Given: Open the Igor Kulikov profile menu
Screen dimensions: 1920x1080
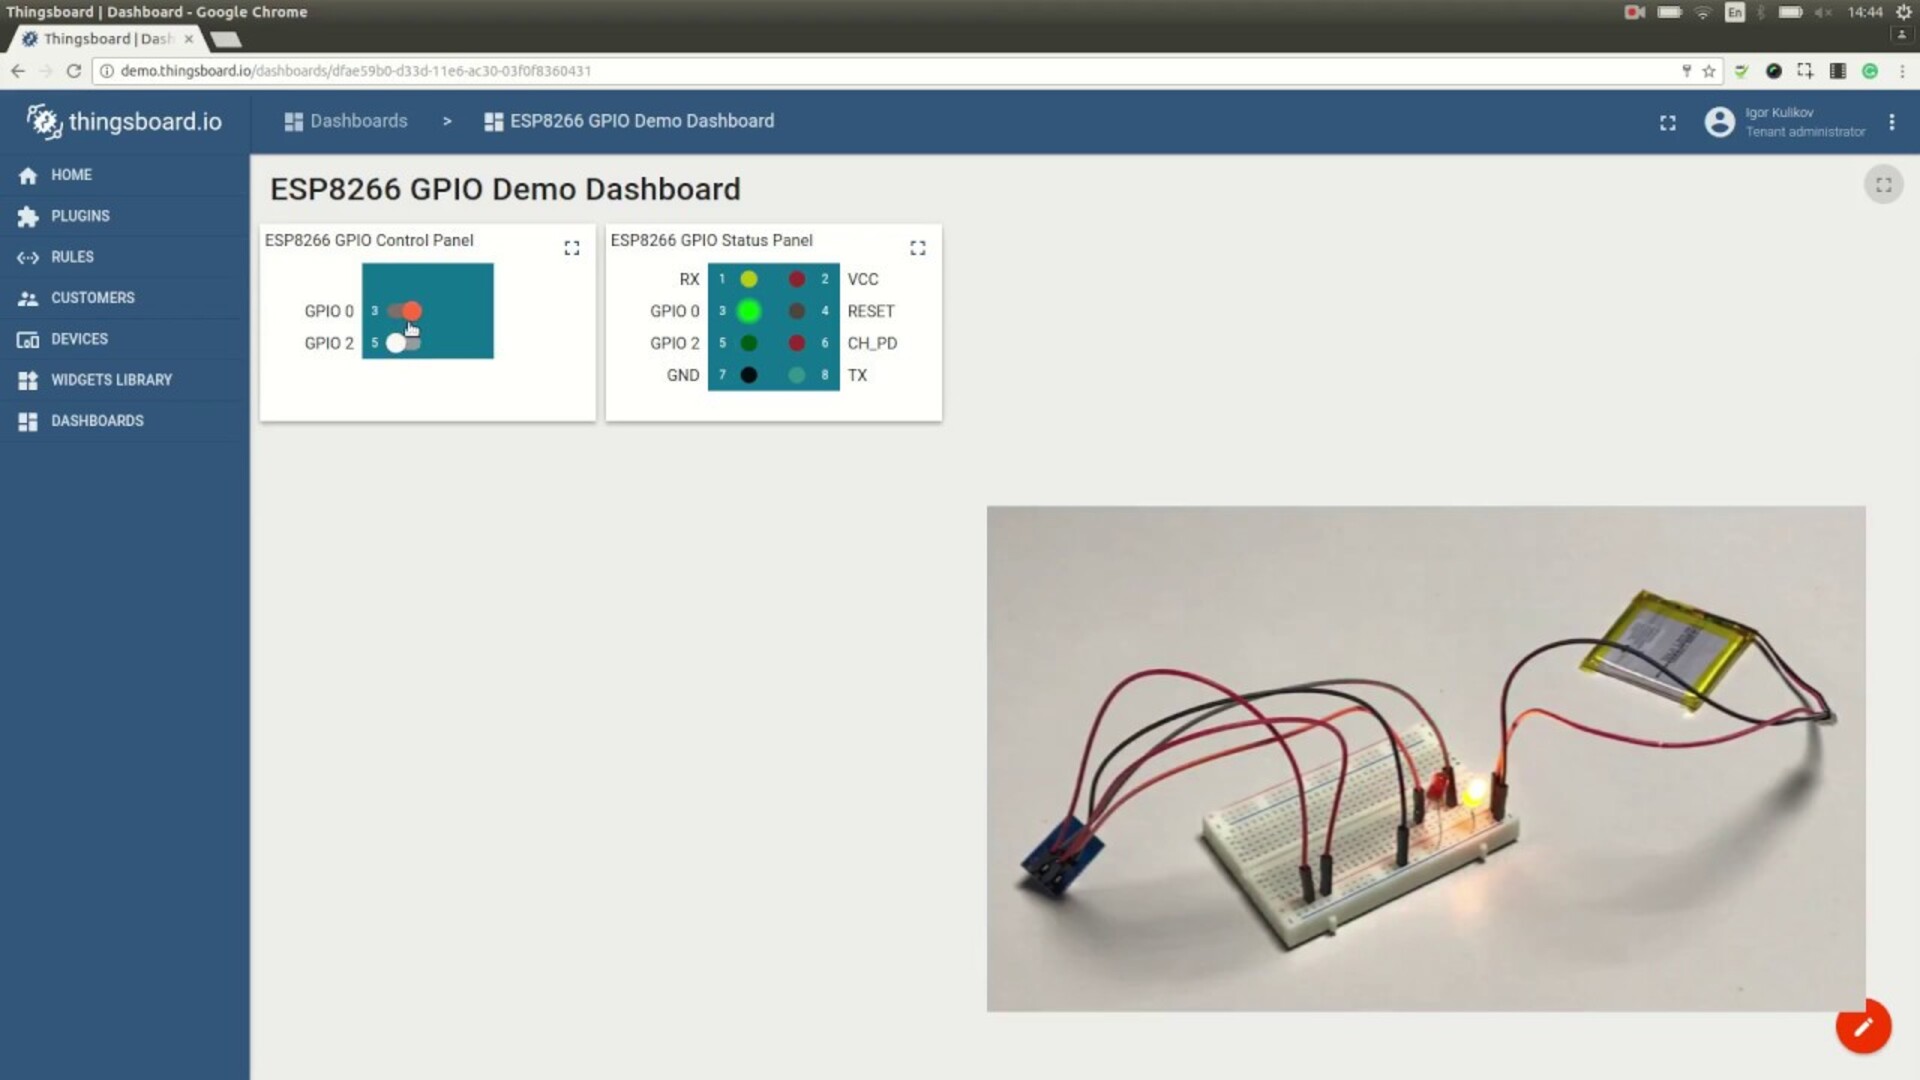Looking at the screenshot, I should pos(1719,121).
